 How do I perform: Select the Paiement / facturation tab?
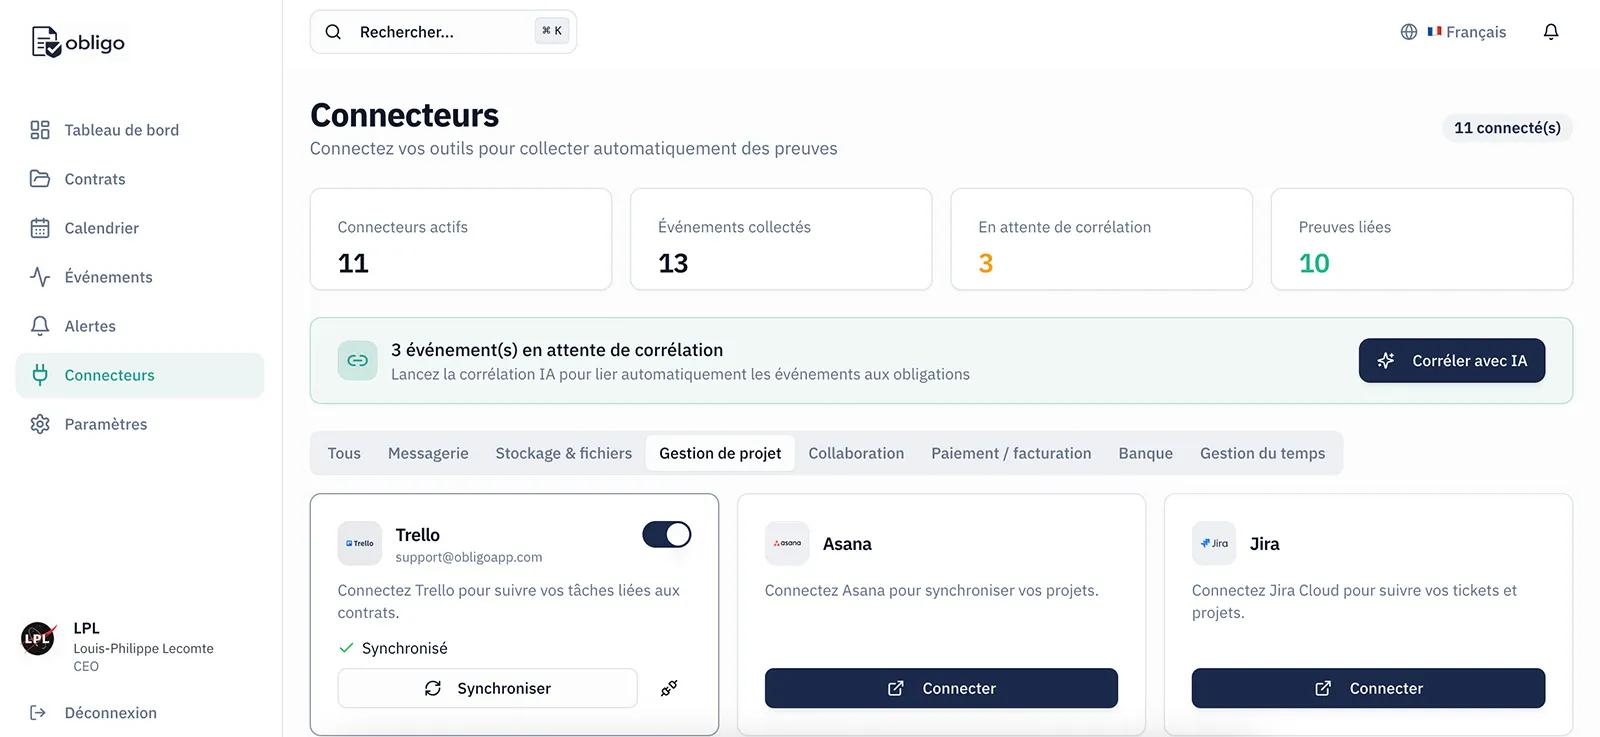click(x=1011, y=453)
